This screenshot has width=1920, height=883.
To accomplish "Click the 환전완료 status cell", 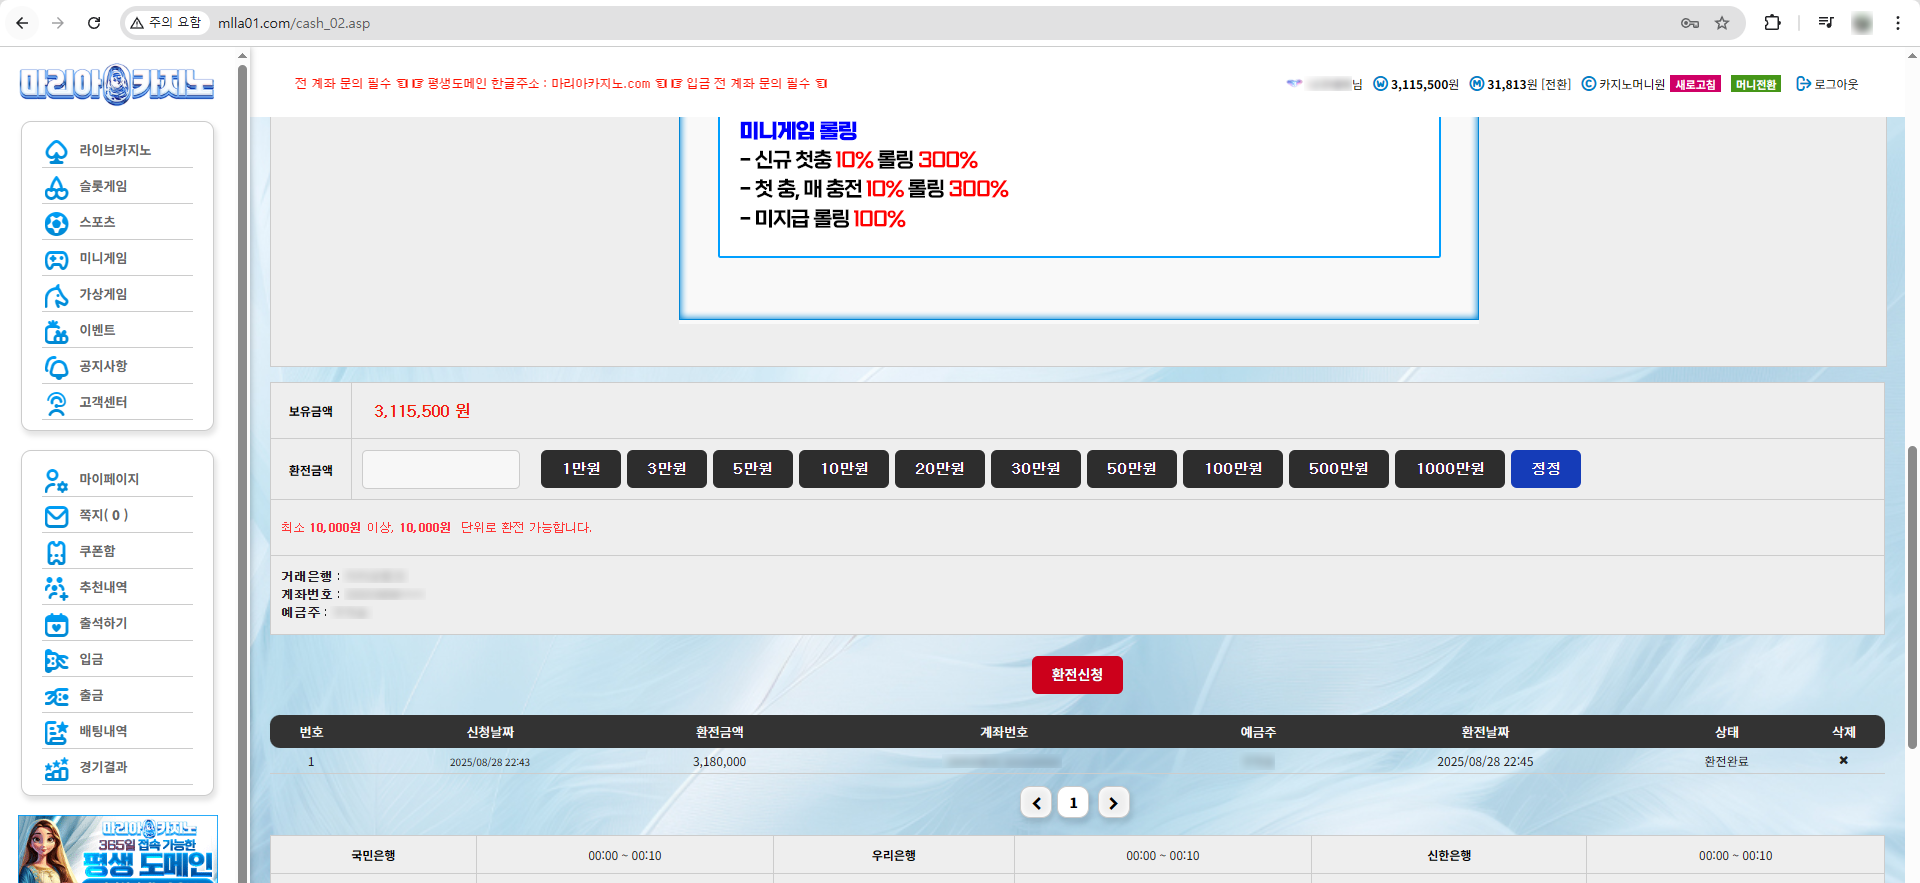I will [1727, 762].
